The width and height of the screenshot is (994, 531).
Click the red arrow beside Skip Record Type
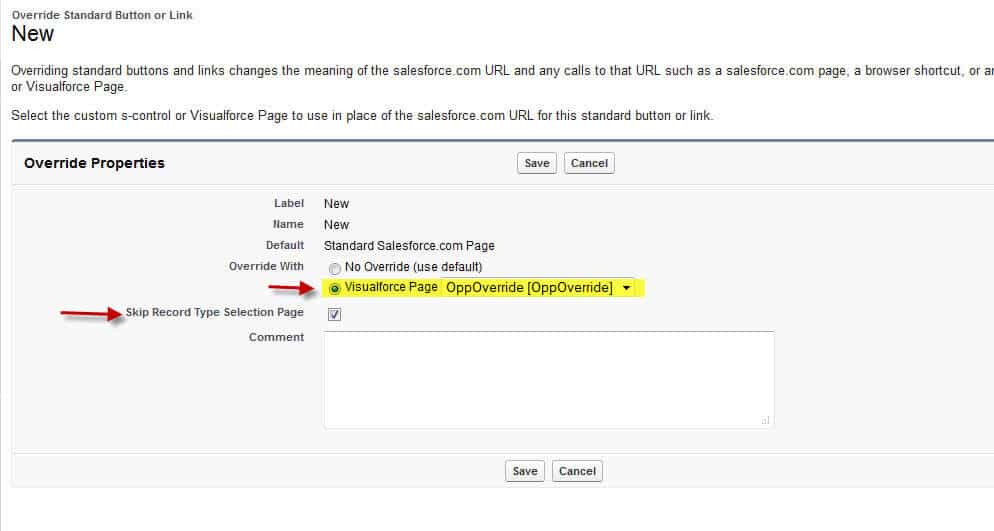[x=90, y=314]
